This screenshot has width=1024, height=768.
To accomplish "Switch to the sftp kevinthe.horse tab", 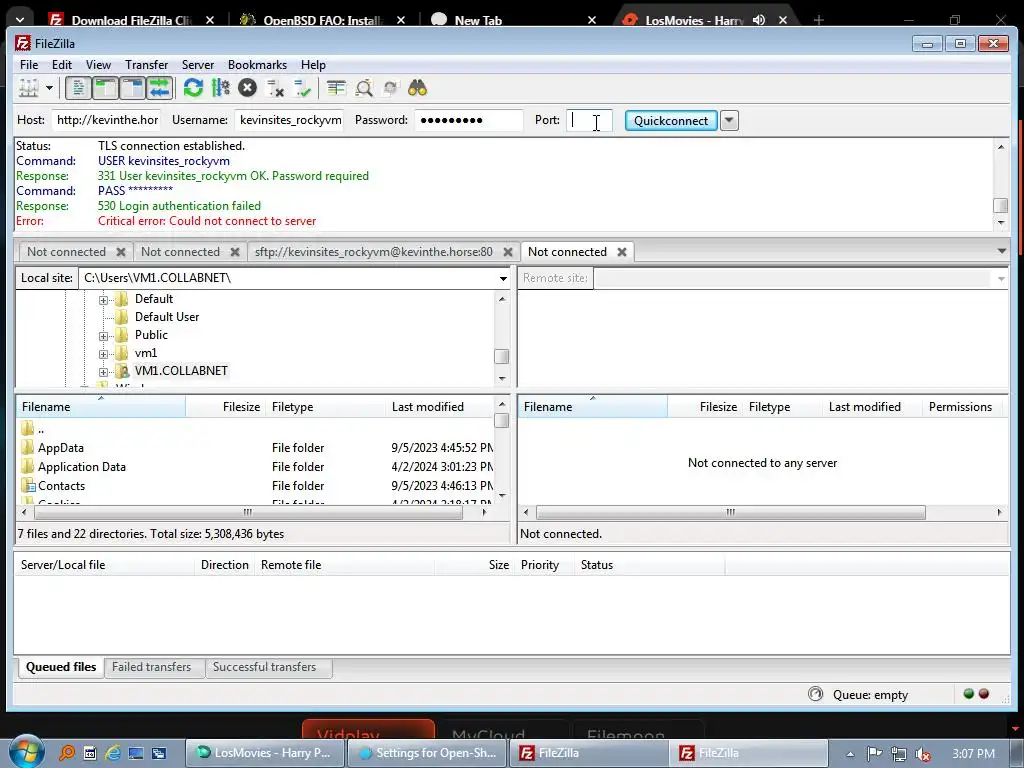I will [373, 251].
